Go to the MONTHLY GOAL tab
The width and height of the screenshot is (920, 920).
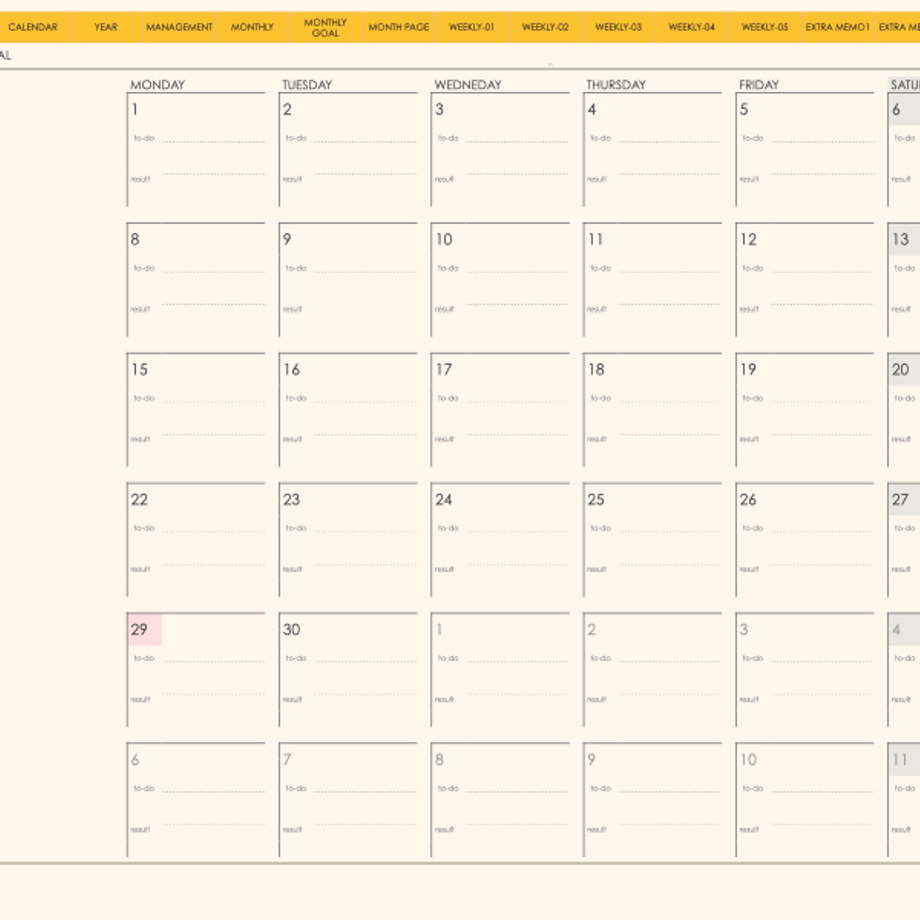(326, 27)
